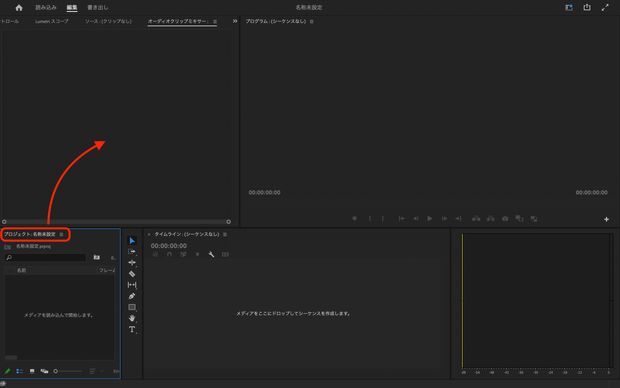Screen dimensions: 620x388
Task: Toggle Linked Selection in timeline
Action: click(183, 254)
